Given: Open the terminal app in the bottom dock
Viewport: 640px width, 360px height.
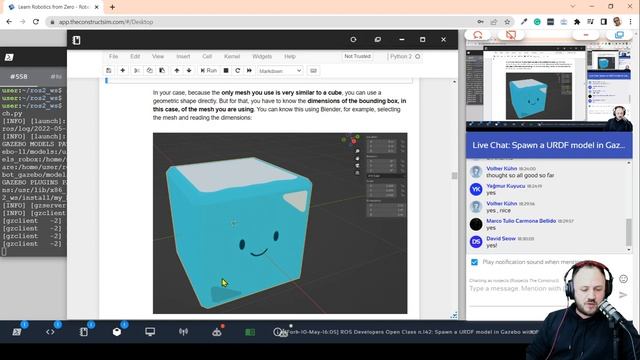Looking at the screenshot, I should click(x=17, y=332).
